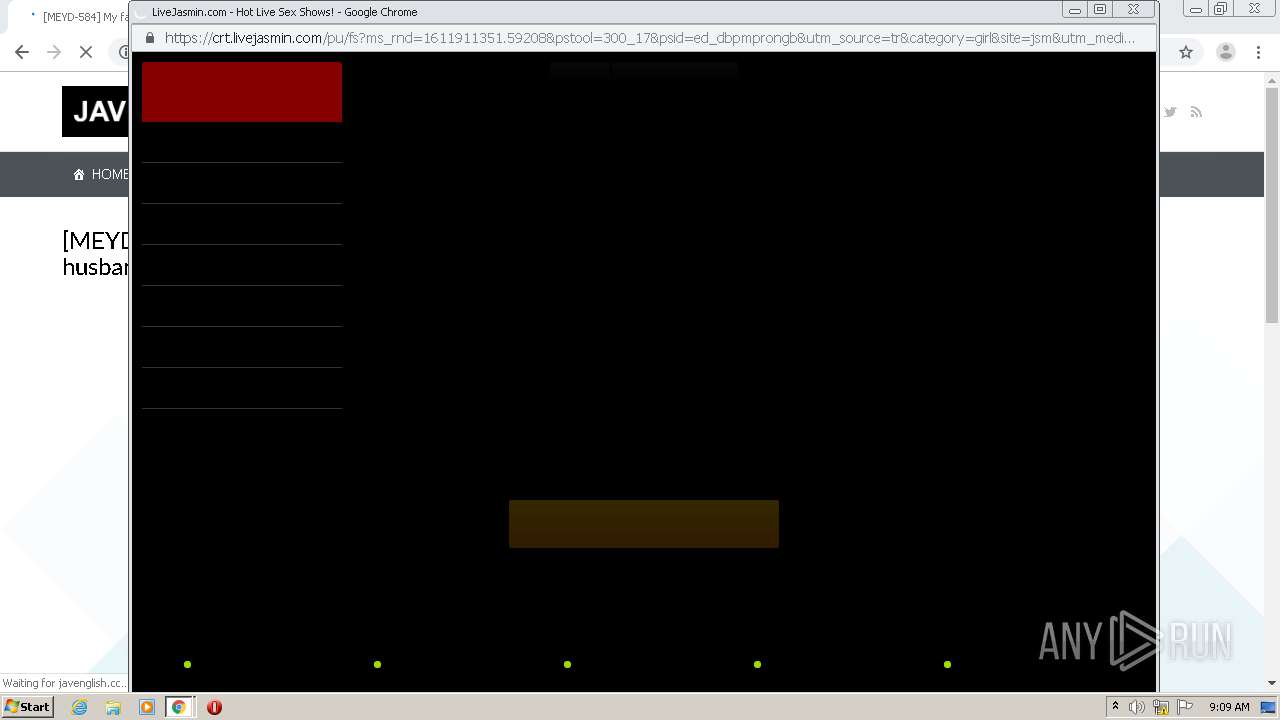Click forward arrow in background Chrome window
The width and height of the screenshot is (1280, 720).
[54, 52]
